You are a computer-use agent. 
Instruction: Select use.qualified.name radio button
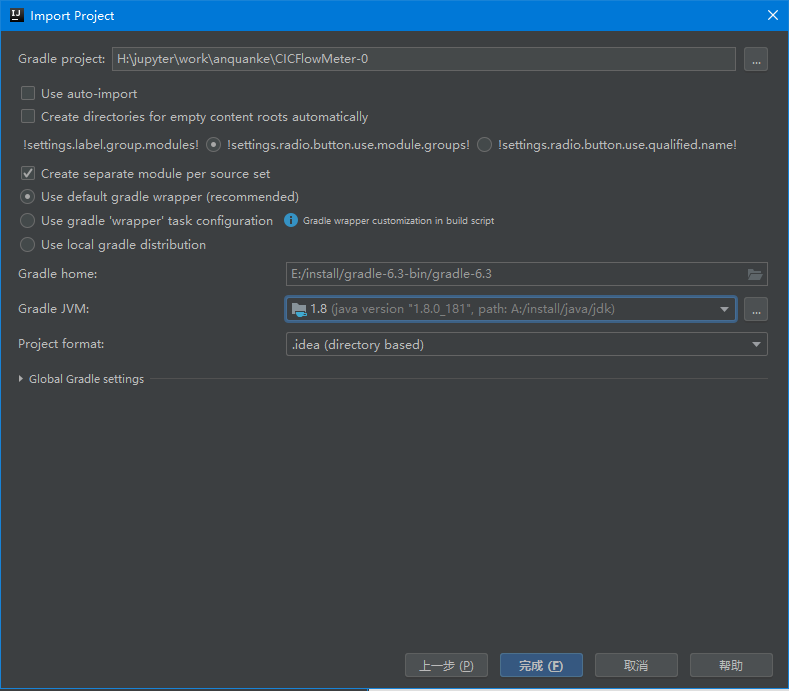click(x=484, y=145)
